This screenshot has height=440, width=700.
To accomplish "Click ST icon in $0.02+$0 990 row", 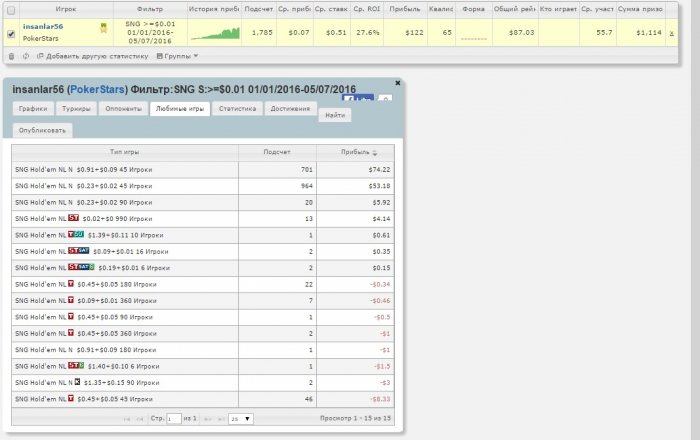I will pyautogui.click(x=74, y=218).
